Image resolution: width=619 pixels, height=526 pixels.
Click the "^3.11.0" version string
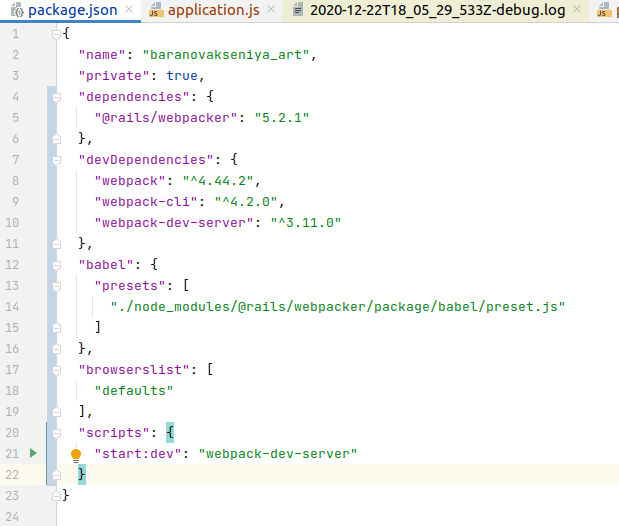tap(306, 223)
